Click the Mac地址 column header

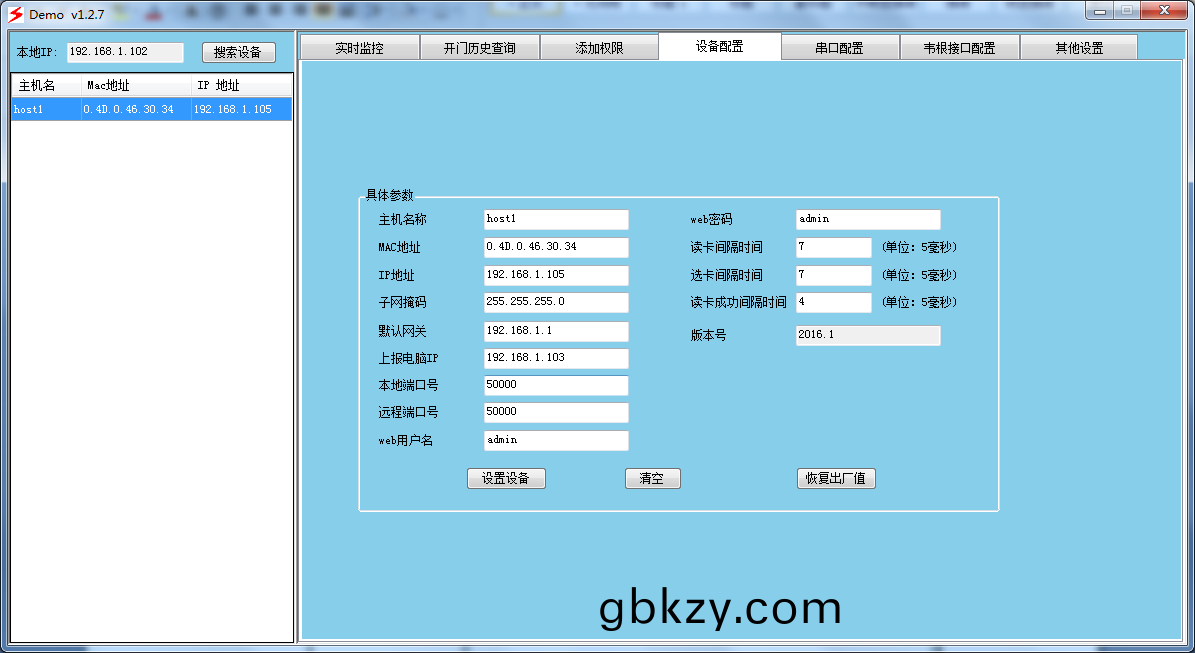click(x=136, y=86)
